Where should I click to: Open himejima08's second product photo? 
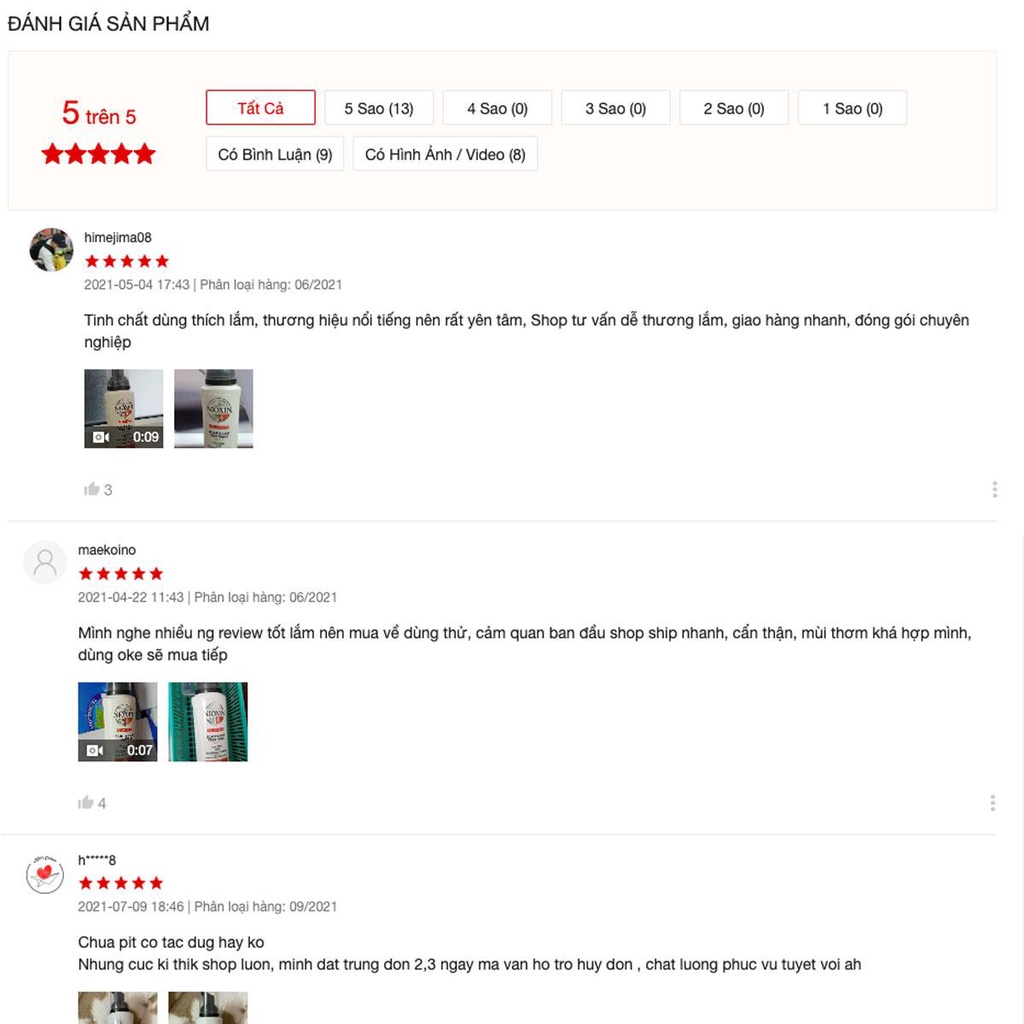click(214, 409)
